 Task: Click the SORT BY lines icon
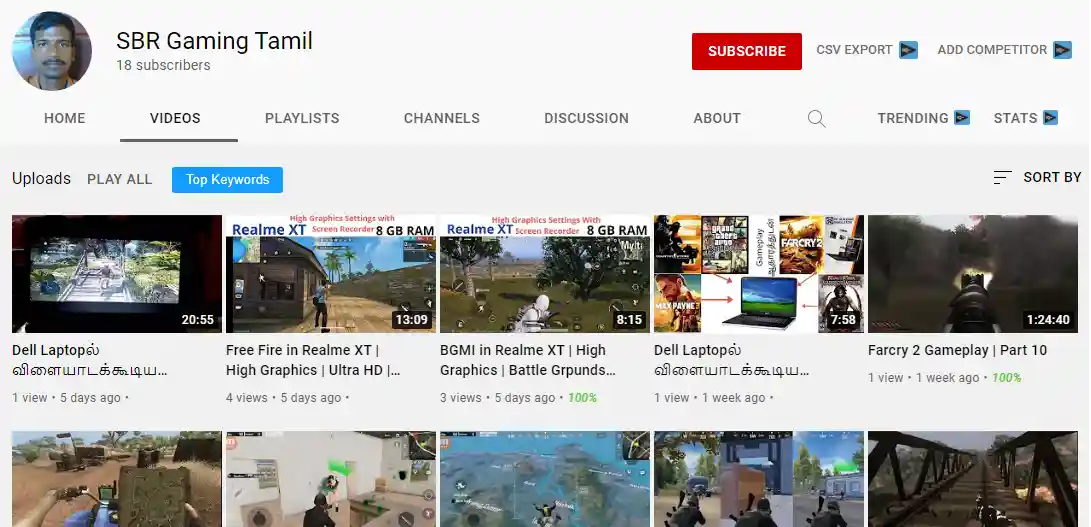coord(1002,178)
